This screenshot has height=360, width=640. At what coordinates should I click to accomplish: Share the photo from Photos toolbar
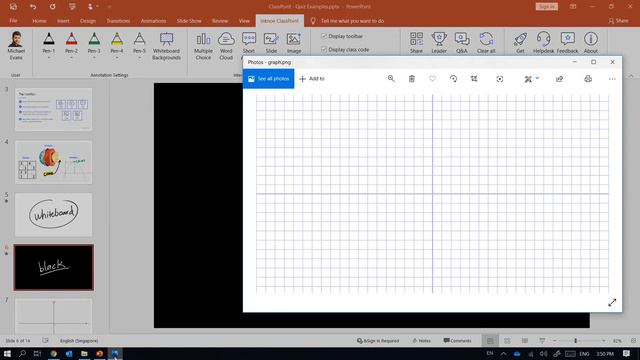point(559,79)
